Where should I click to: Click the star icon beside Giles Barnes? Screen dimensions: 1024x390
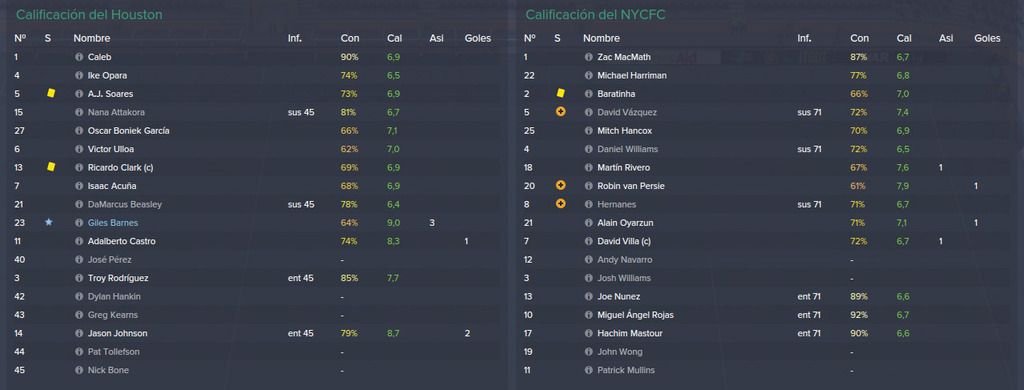48,223
